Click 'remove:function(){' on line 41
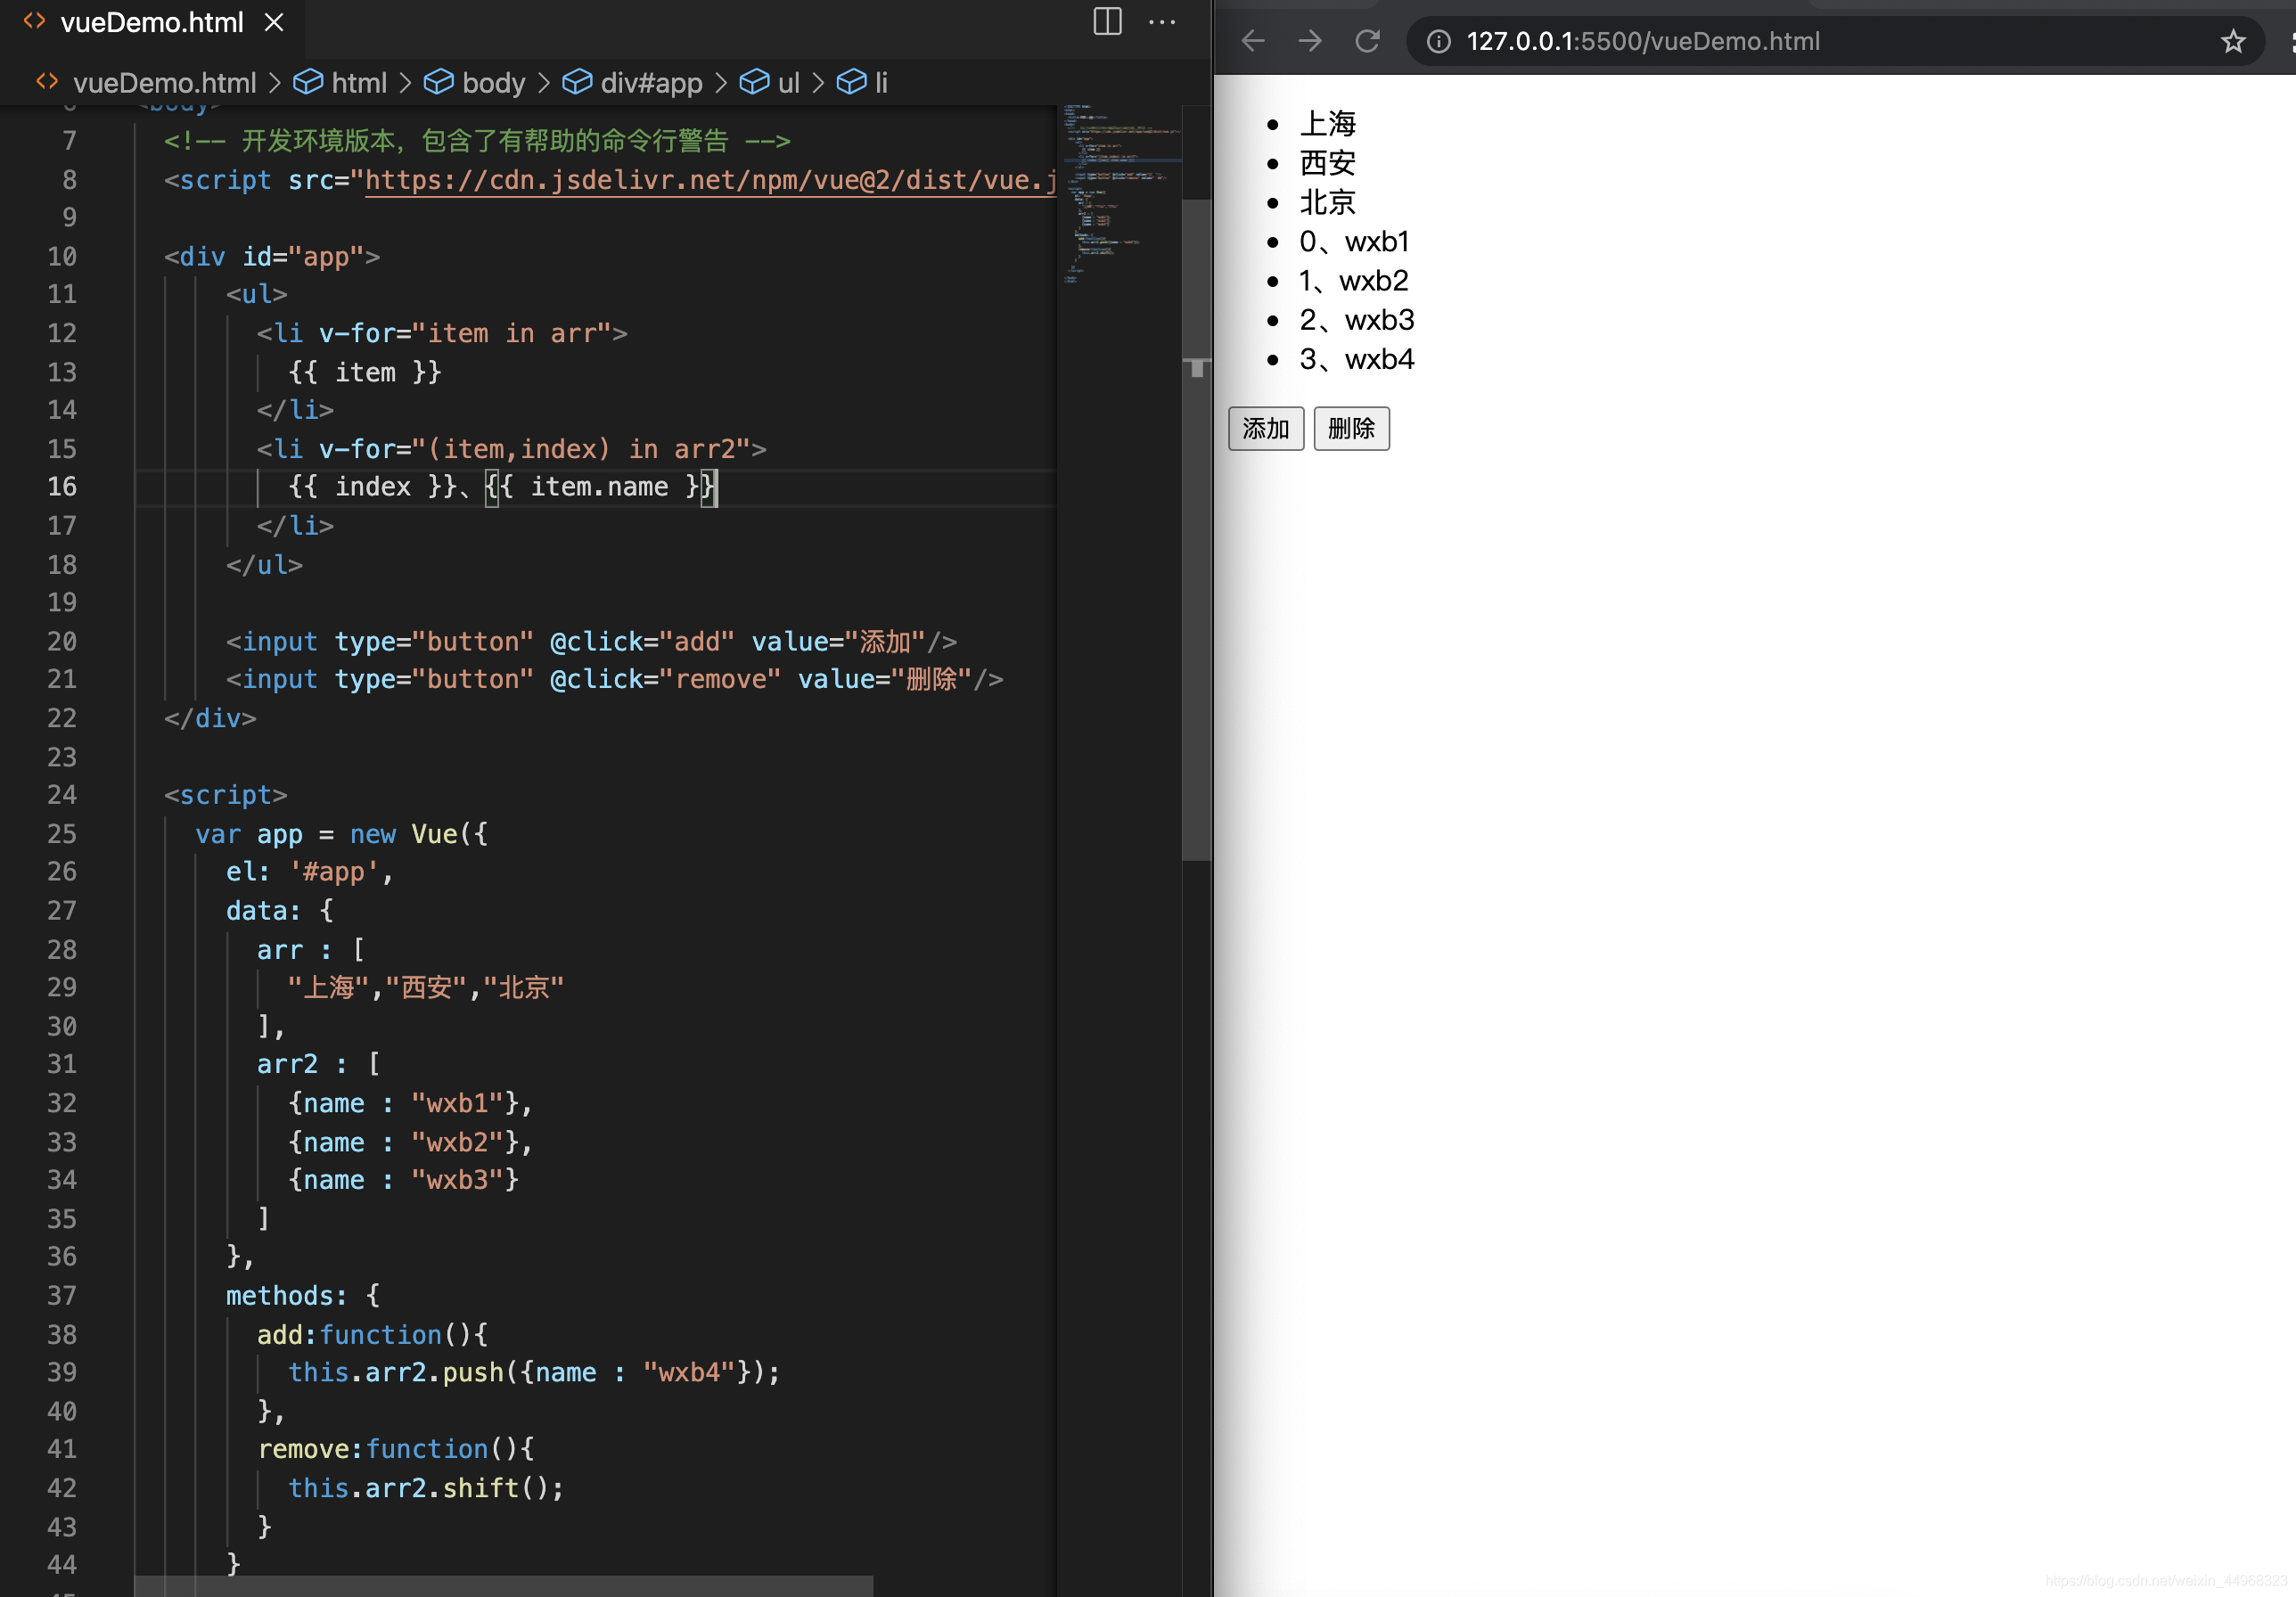Viewport: 2296px width, 1597px height. point(396,1449)
